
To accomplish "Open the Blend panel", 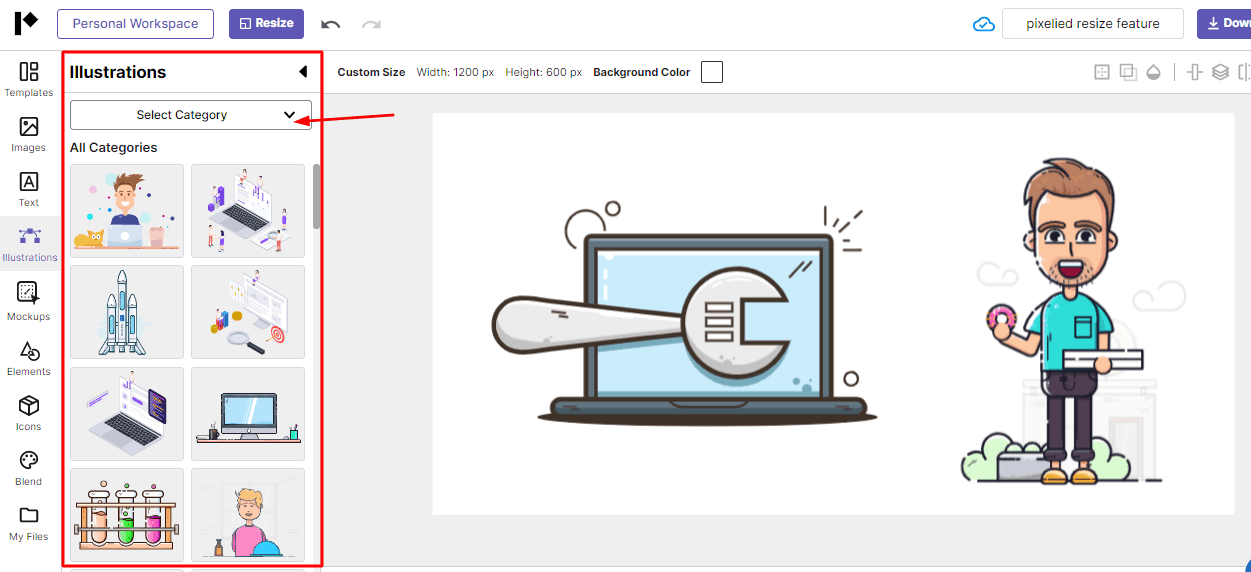I will (x=29, y=468).
